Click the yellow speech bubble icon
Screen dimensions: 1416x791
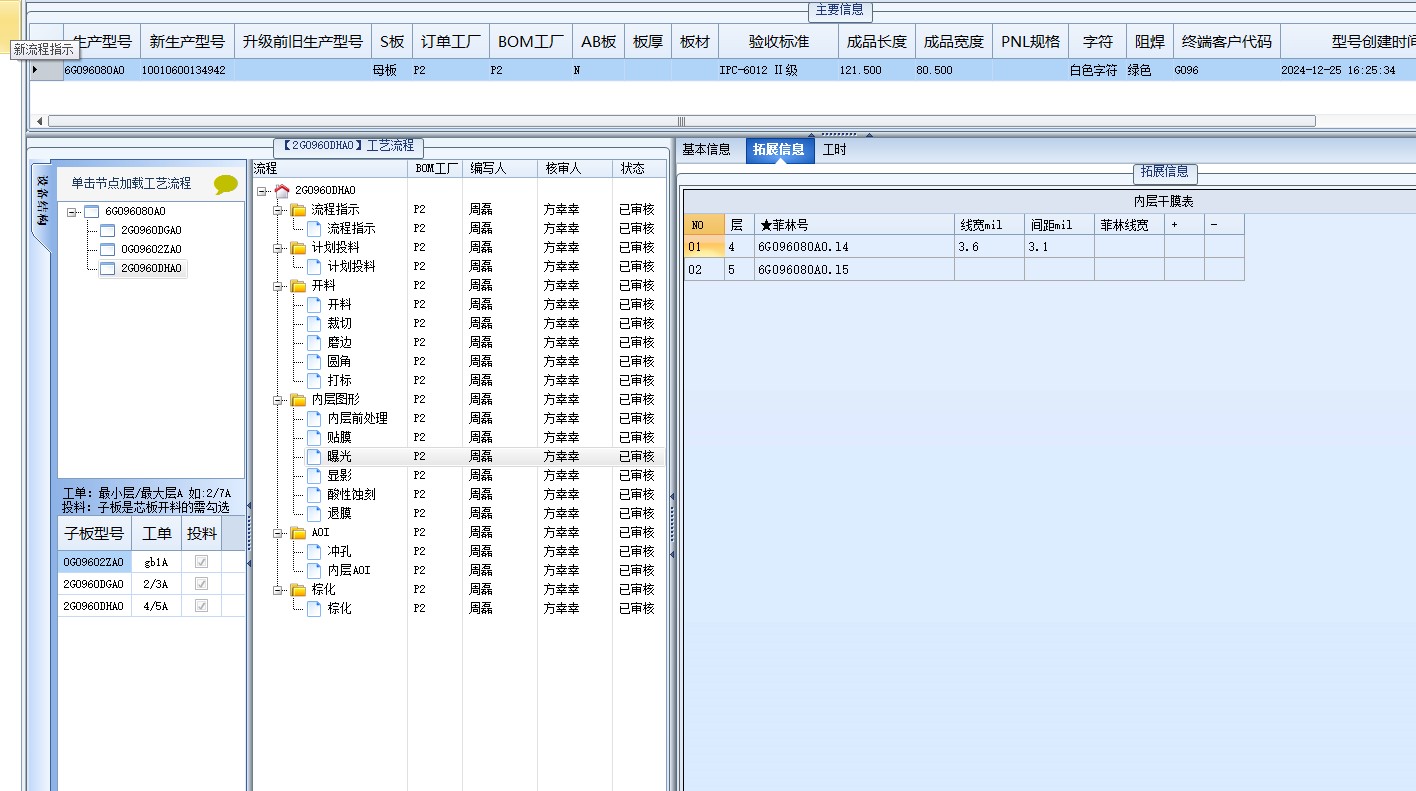[226, 185]
